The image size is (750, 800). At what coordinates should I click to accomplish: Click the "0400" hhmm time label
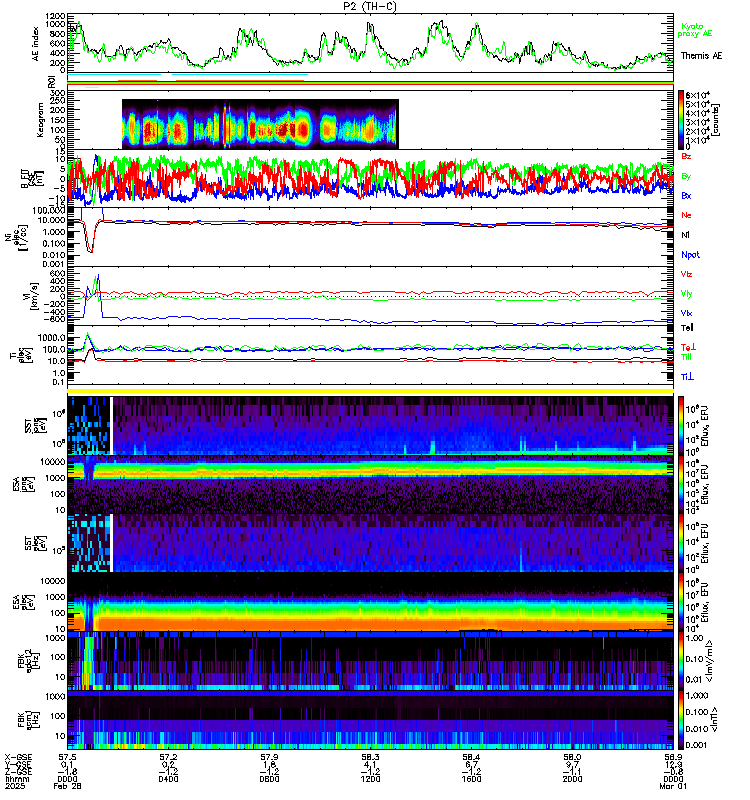tap(168, 779)
